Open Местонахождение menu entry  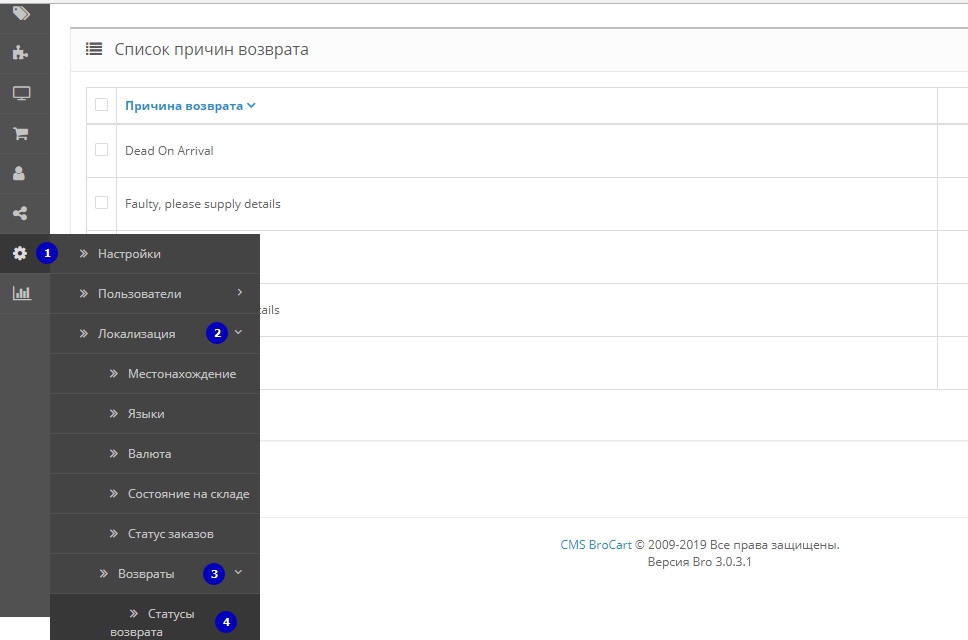[154, 374]
